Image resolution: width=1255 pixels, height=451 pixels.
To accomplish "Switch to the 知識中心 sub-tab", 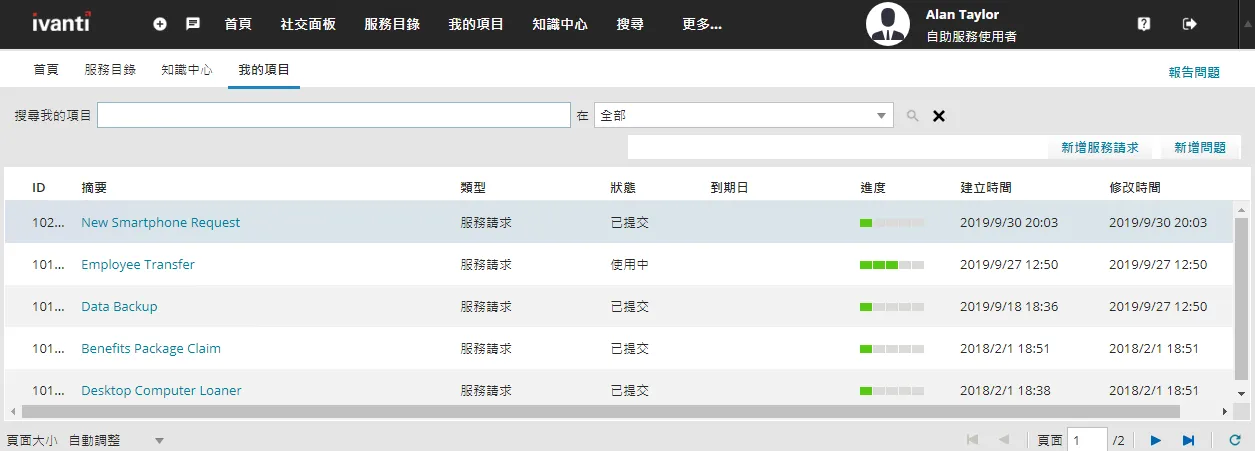I will (187, 70).
